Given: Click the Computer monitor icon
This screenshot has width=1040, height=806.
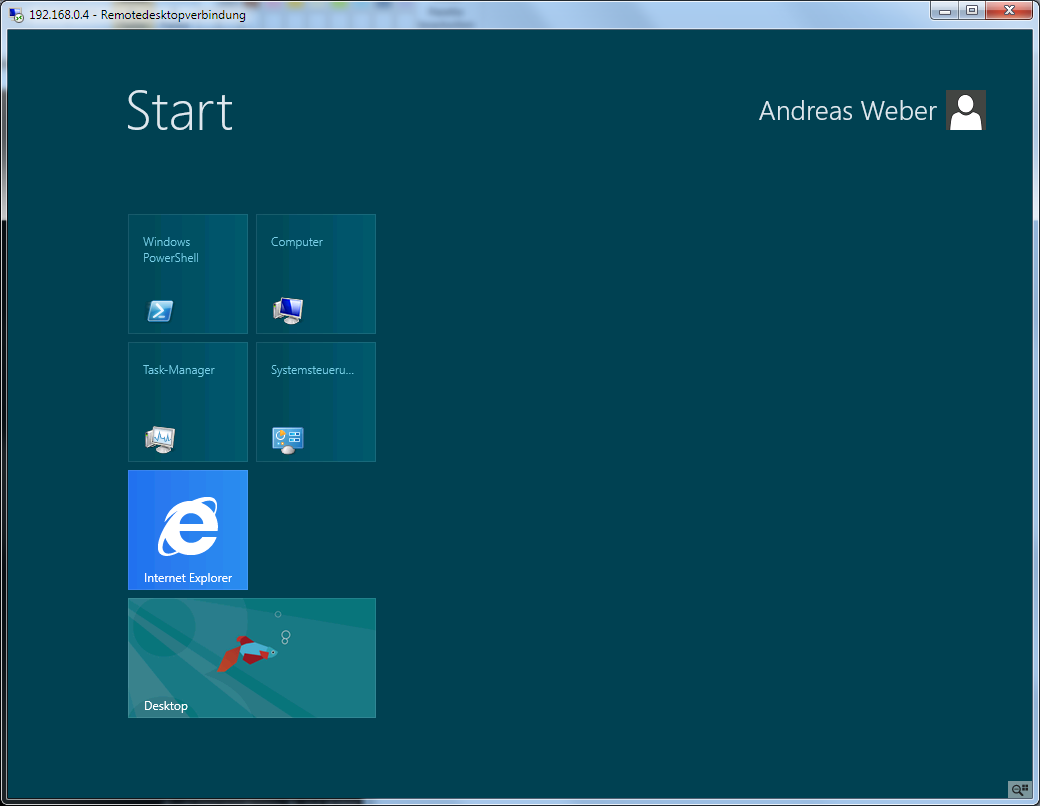Looking at the screenshot, I should (x=288, y=311).
